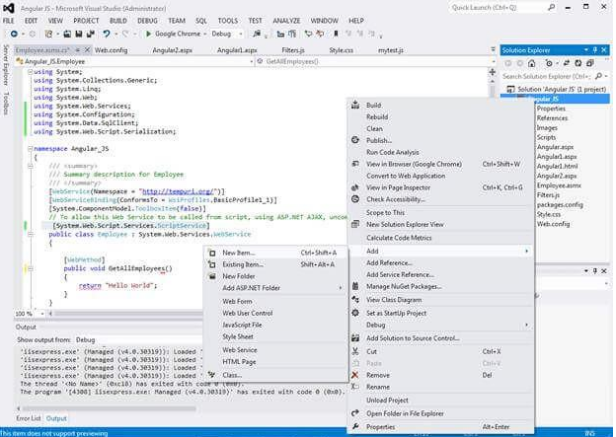Click the New Item icon in Add submenu

click(x=212, y=253)
